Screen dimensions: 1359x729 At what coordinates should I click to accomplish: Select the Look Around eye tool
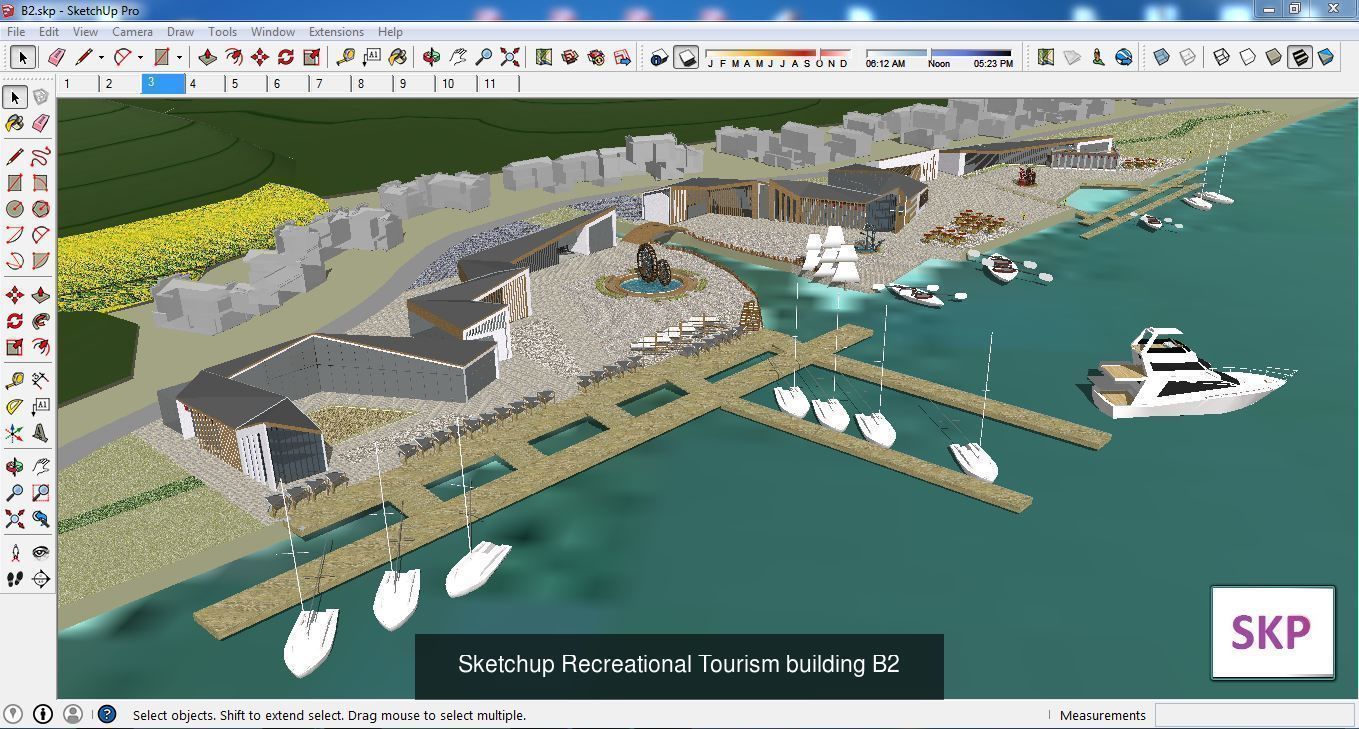pyautogui.click(x=40, y=553)
